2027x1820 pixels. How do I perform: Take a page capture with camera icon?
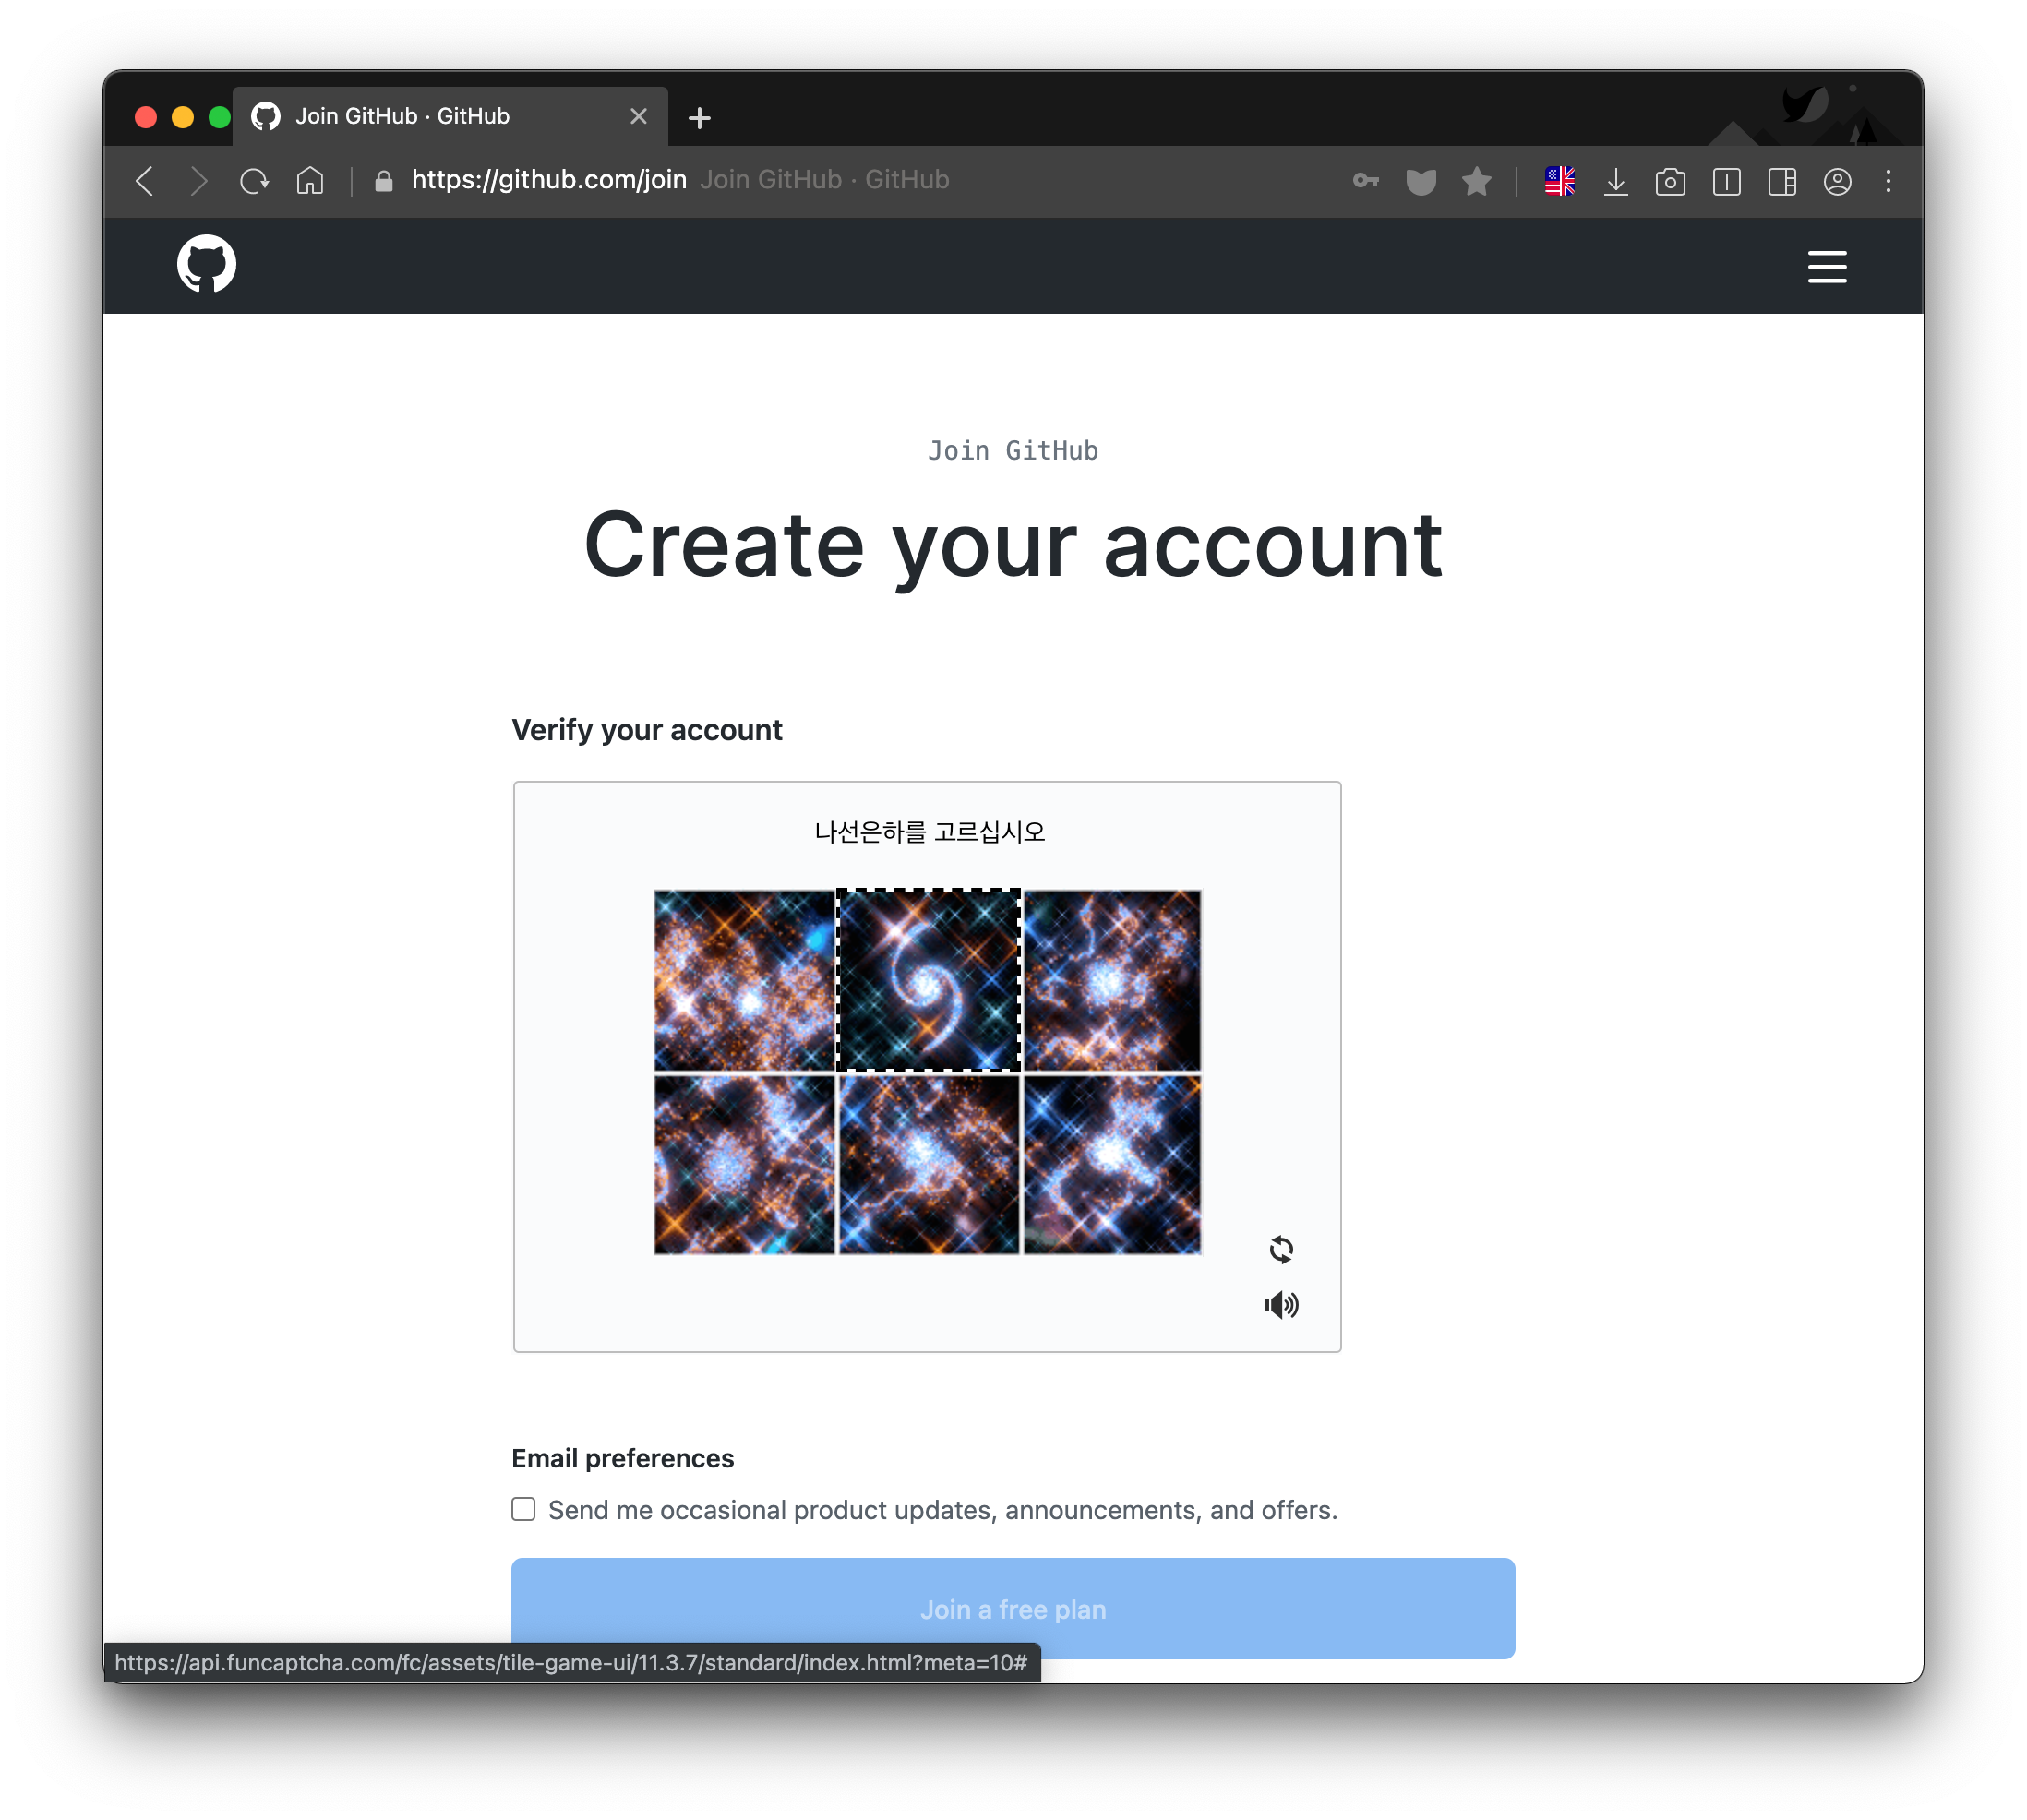[1670, 181]
